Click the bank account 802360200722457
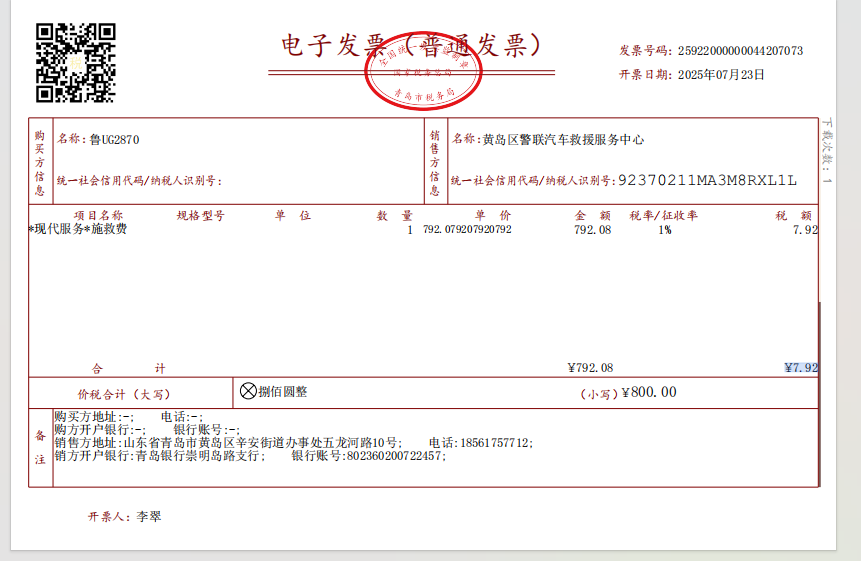Image resolution: width=861 pixels, height=561 pixels. pos(395,455)
